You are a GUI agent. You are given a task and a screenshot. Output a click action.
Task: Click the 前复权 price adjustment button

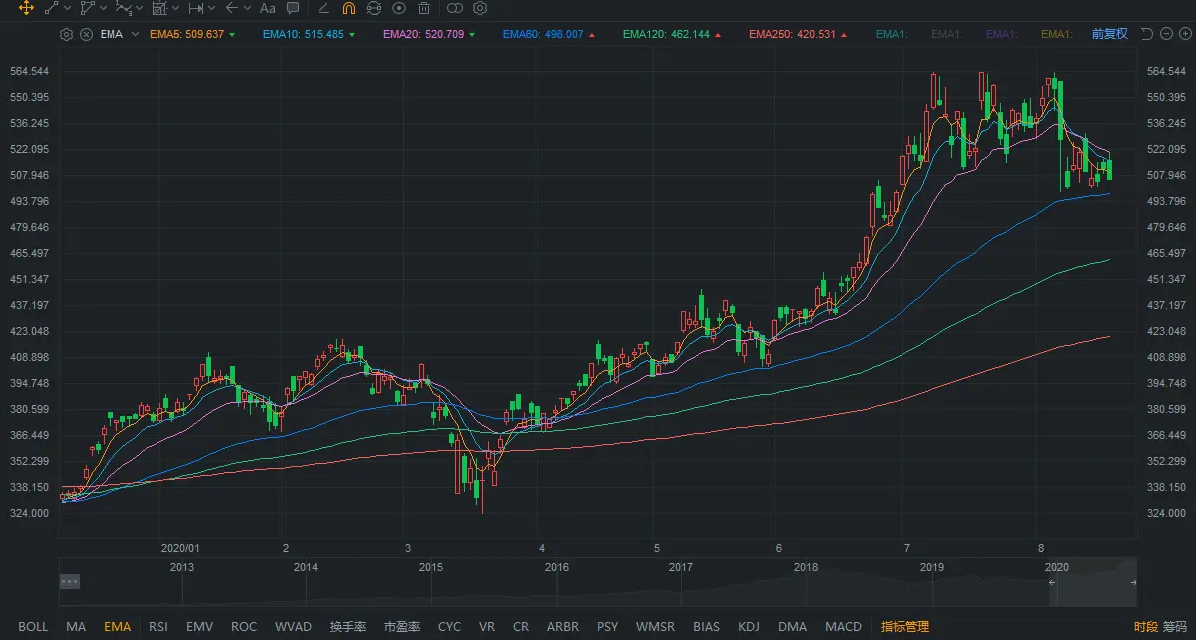click(x=1109, y=34)
